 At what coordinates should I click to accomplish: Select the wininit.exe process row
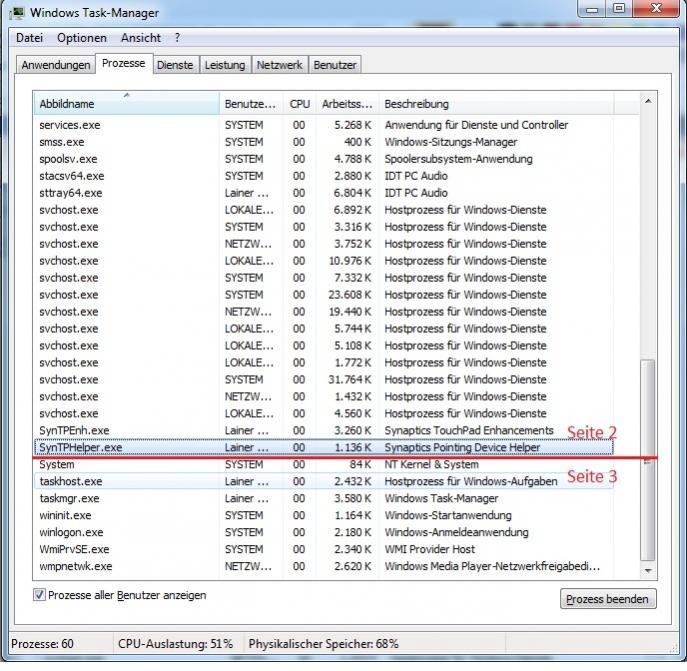click(323, 515)
